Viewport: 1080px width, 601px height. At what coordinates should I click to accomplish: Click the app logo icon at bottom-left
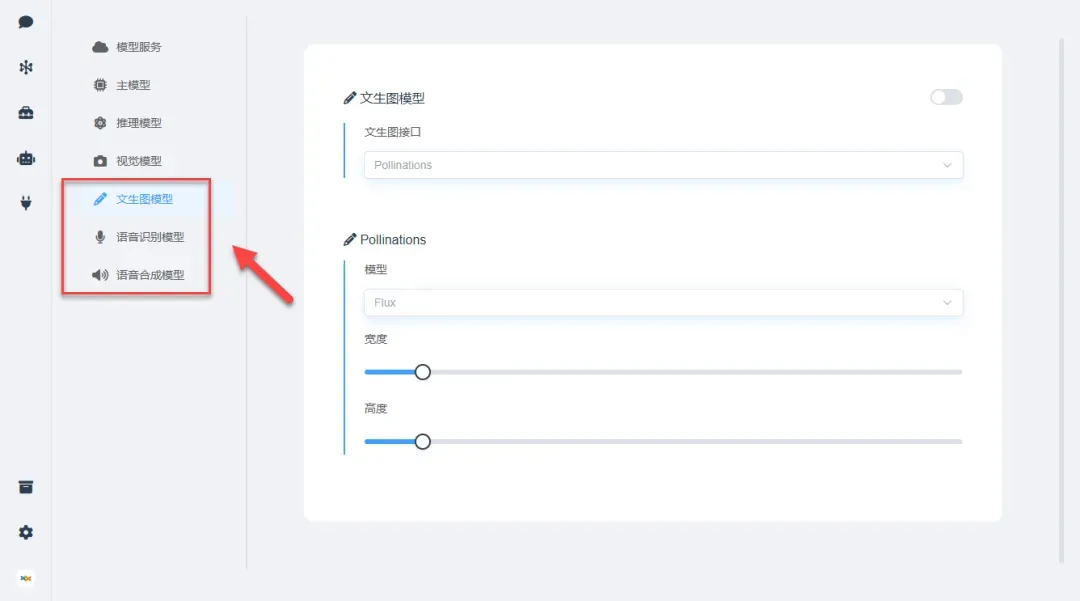pos(26,578)
